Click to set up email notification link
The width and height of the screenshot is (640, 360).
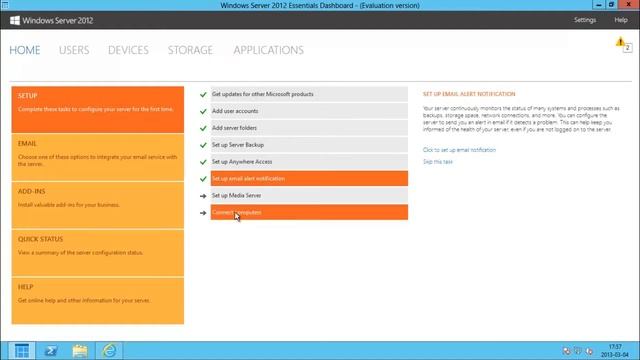[x=459, y=150]
